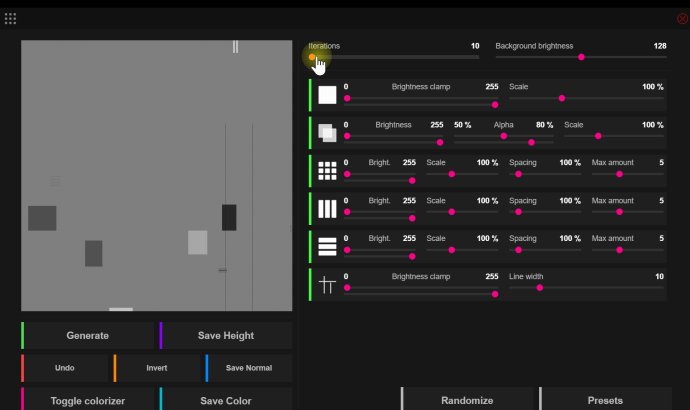
Task: Click the Undo button
Action: (65, 368)
